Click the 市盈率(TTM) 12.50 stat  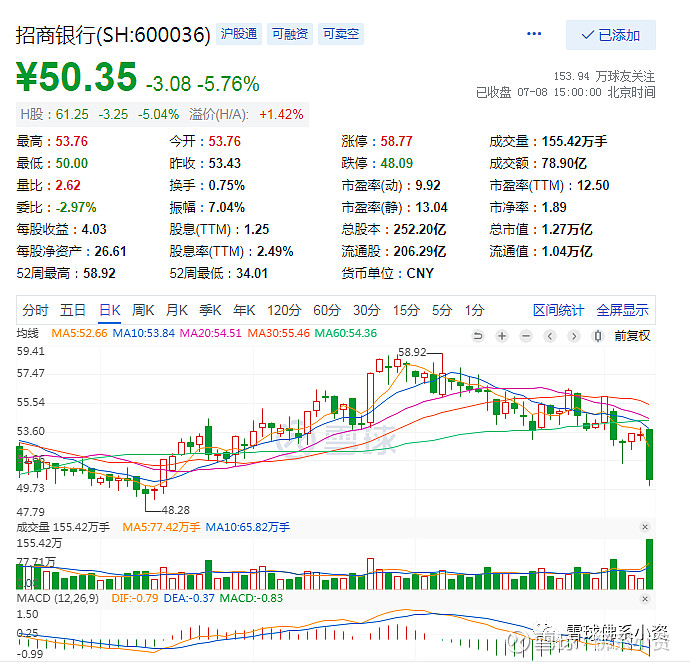[x=549, y=185]
